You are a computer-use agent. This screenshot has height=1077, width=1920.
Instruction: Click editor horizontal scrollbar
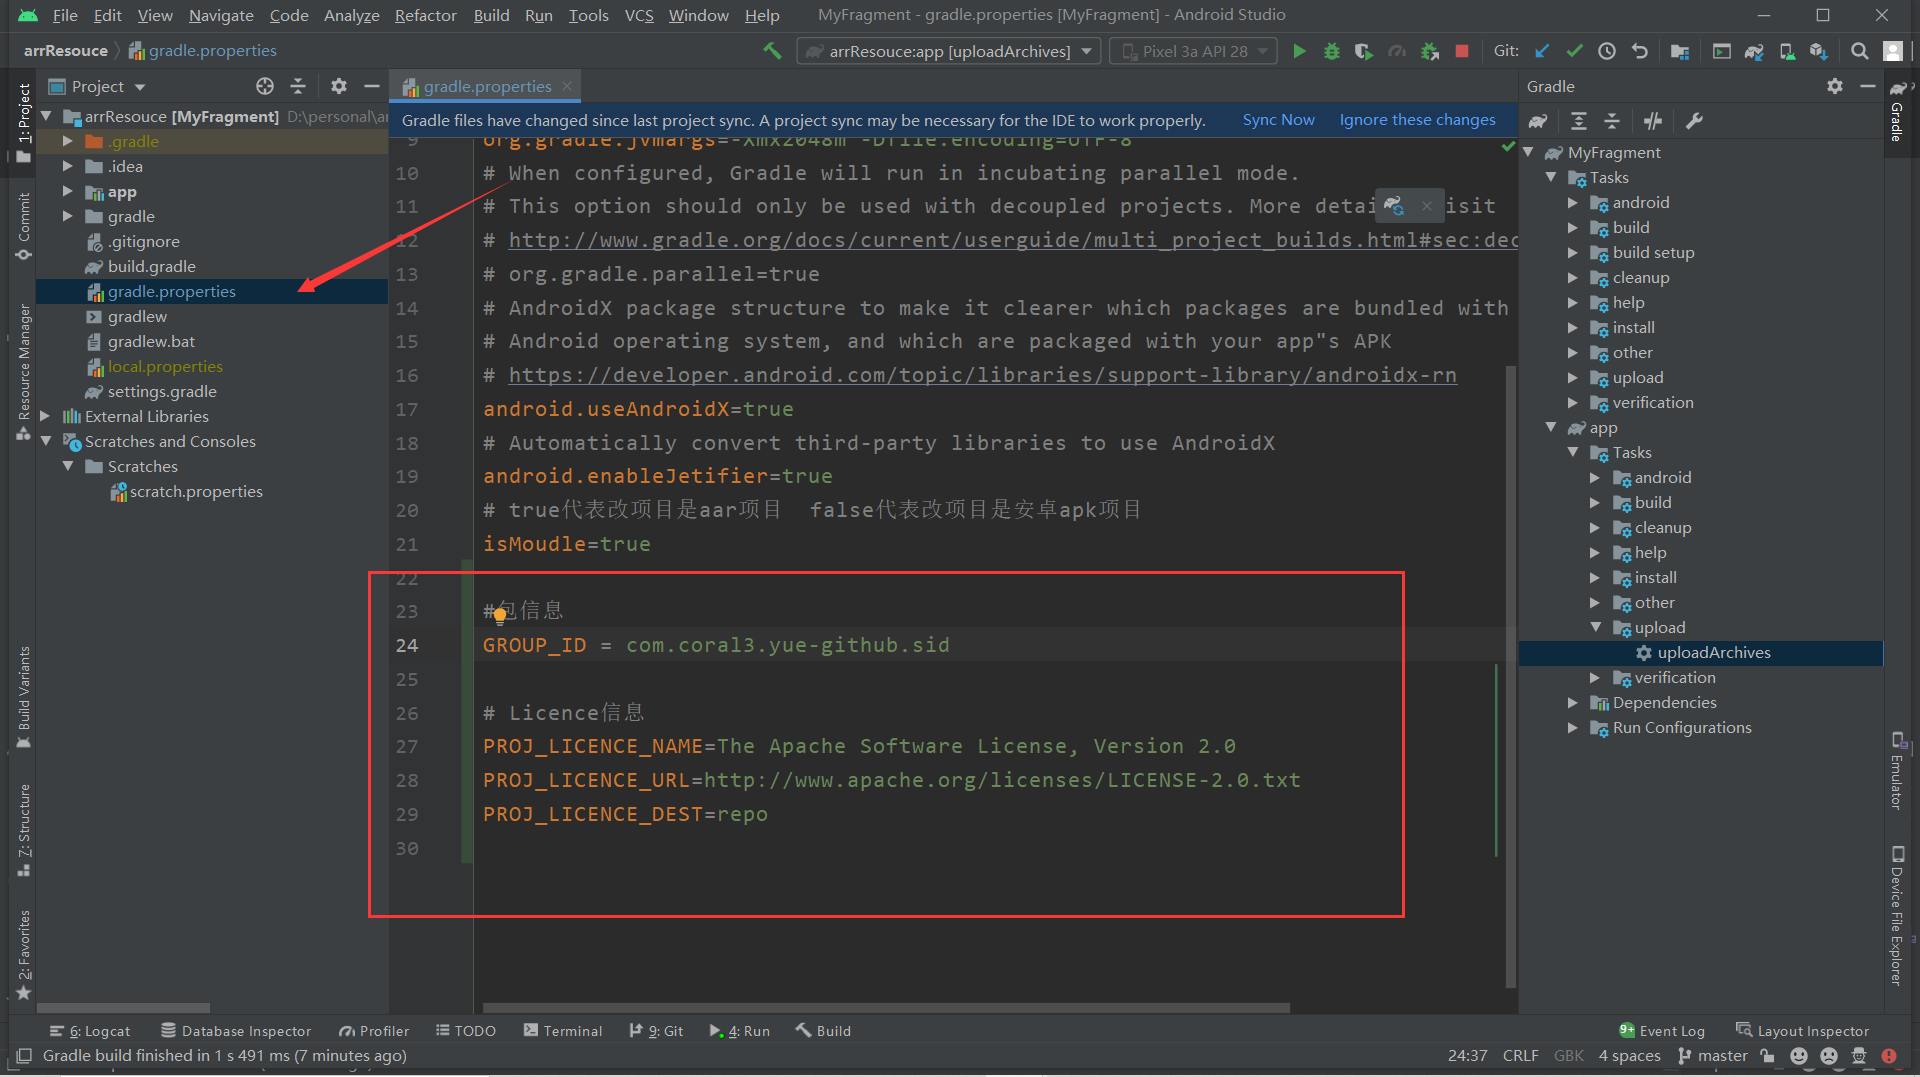886,1008
